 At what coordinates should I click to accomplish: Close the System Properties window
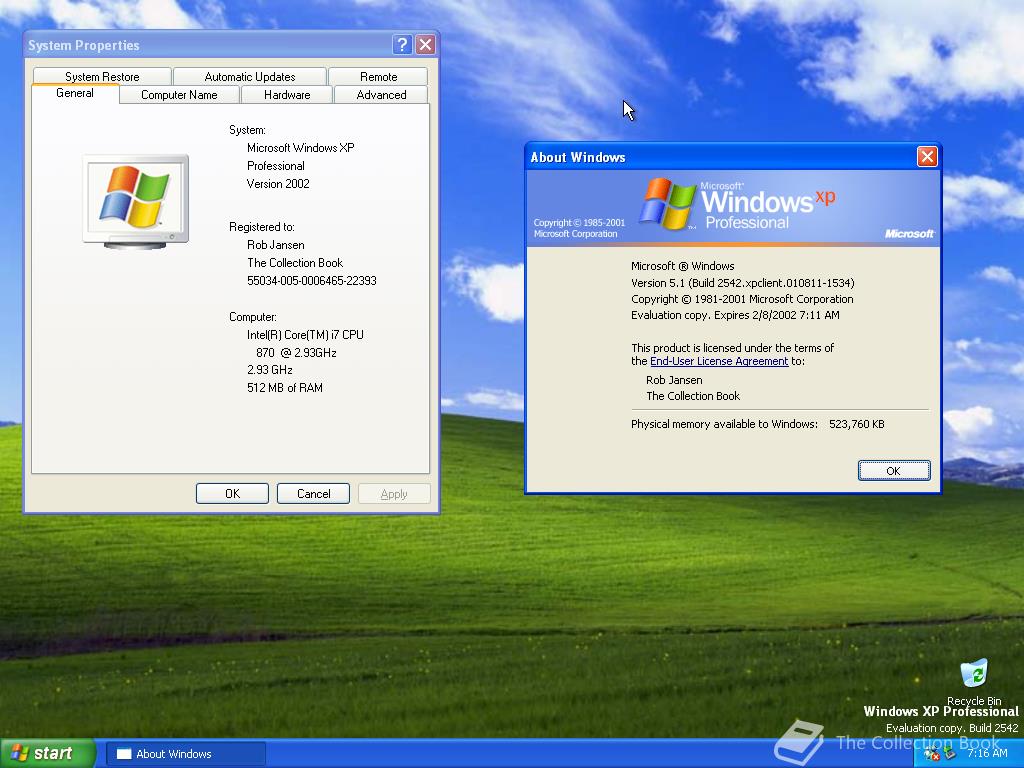(425, 44)
